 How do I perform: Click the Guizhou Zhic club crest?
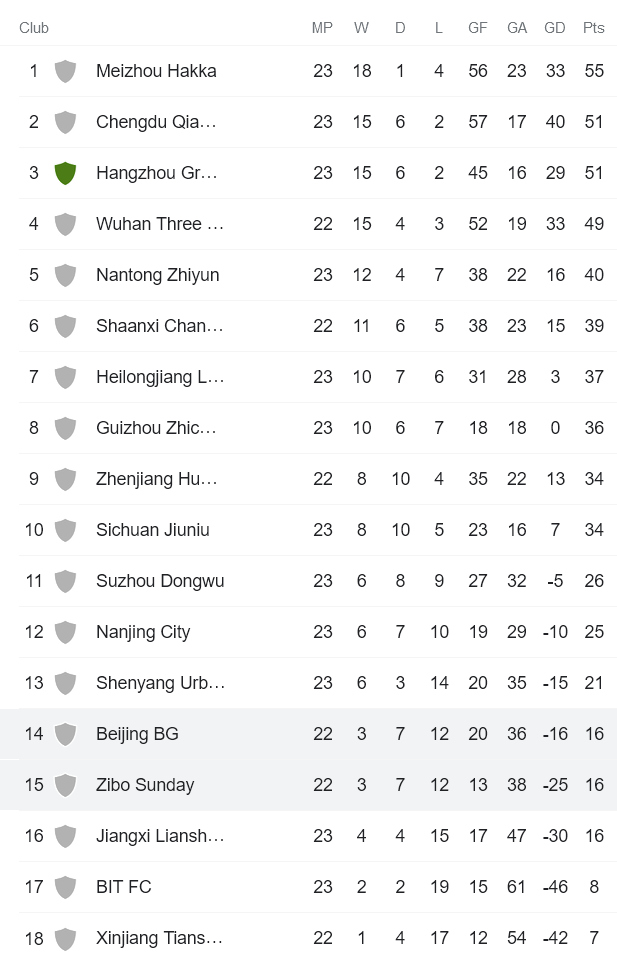coord(65,428)
